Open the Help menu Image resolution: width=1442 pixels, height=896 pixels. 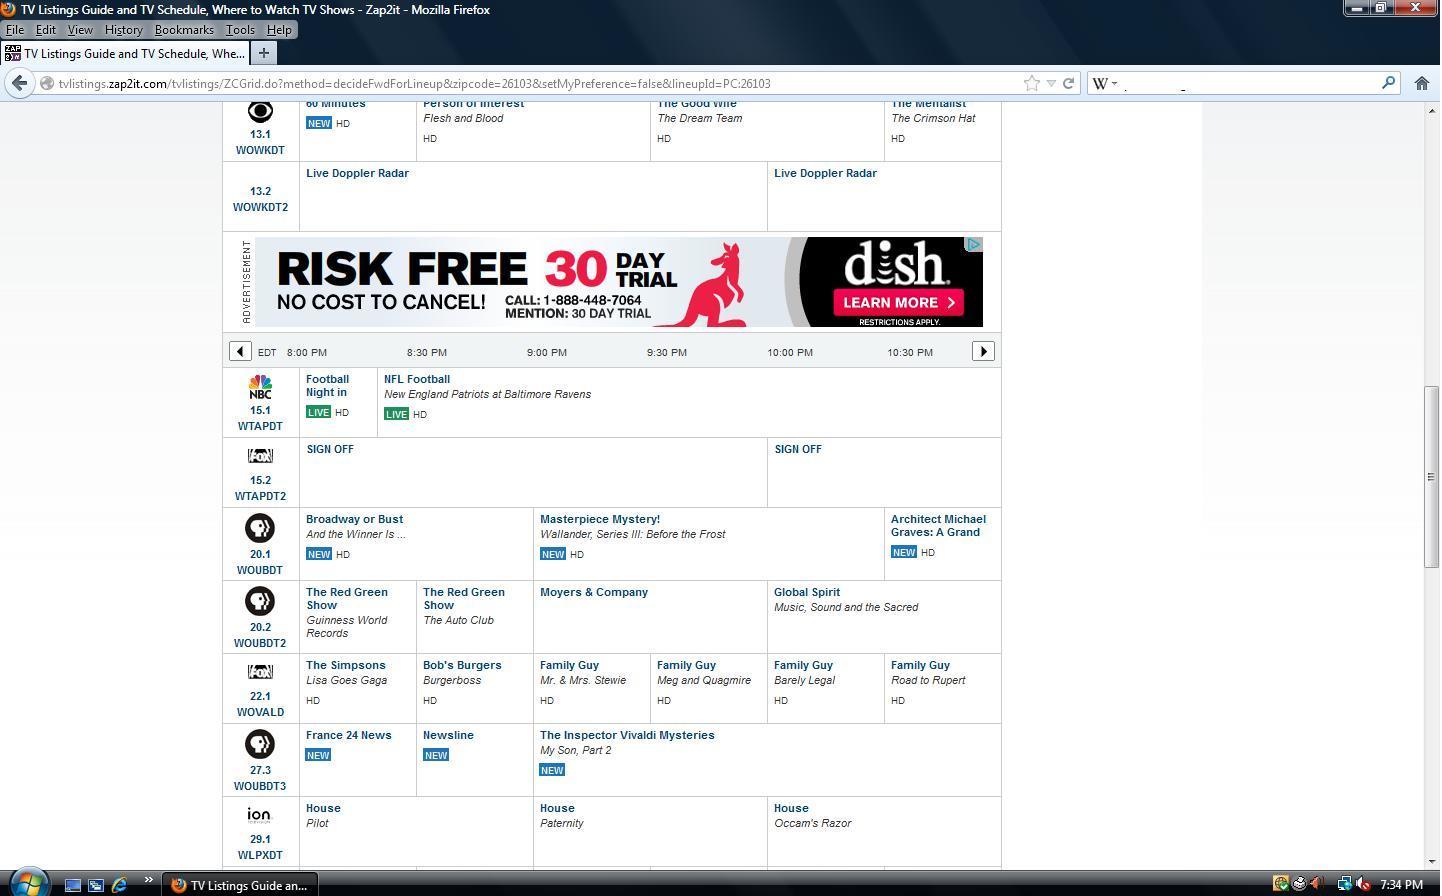tap(279, 30)
